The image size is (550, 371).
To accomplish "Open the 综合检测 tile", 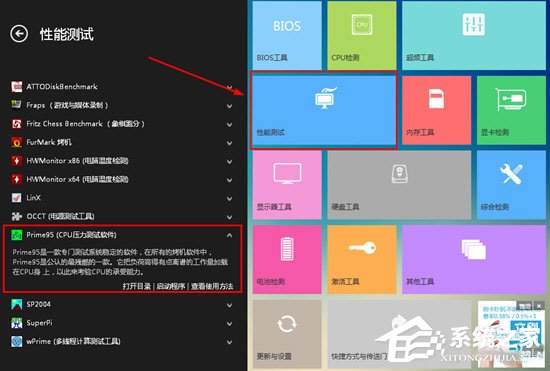I will [511, 185].
